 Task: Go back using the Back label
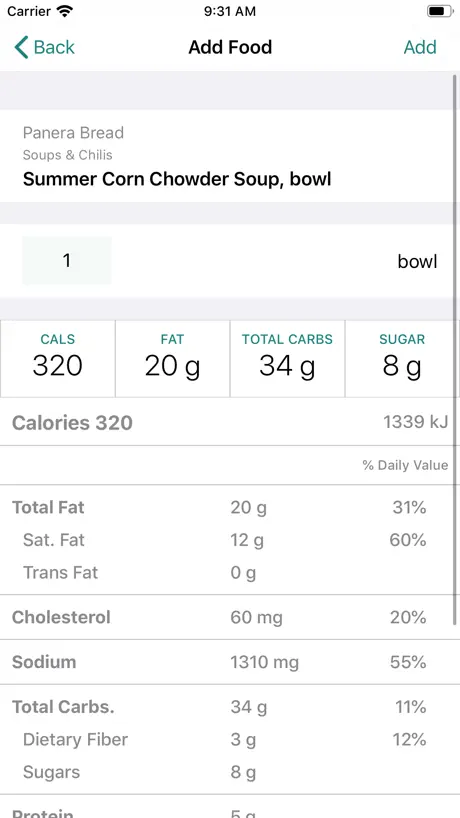tap(54, 47)
